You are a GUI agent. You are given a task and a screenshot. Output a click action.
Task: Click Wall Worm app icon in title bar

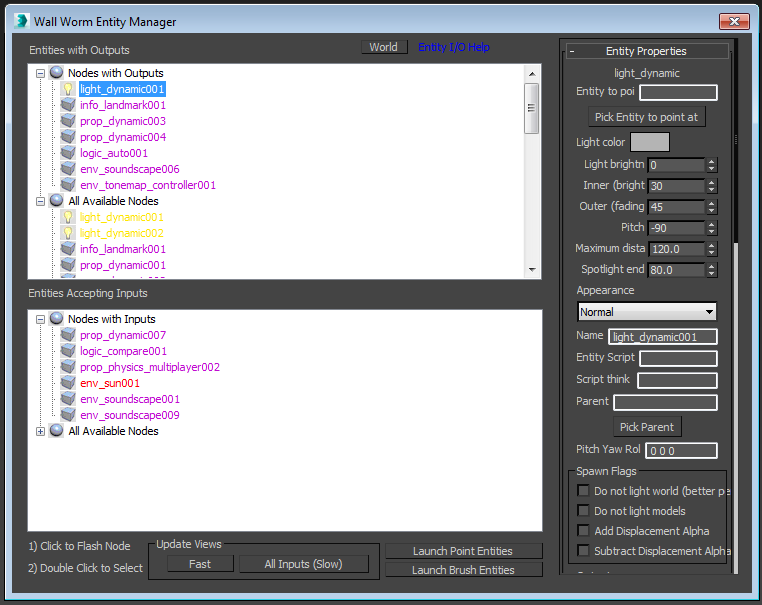22,21
